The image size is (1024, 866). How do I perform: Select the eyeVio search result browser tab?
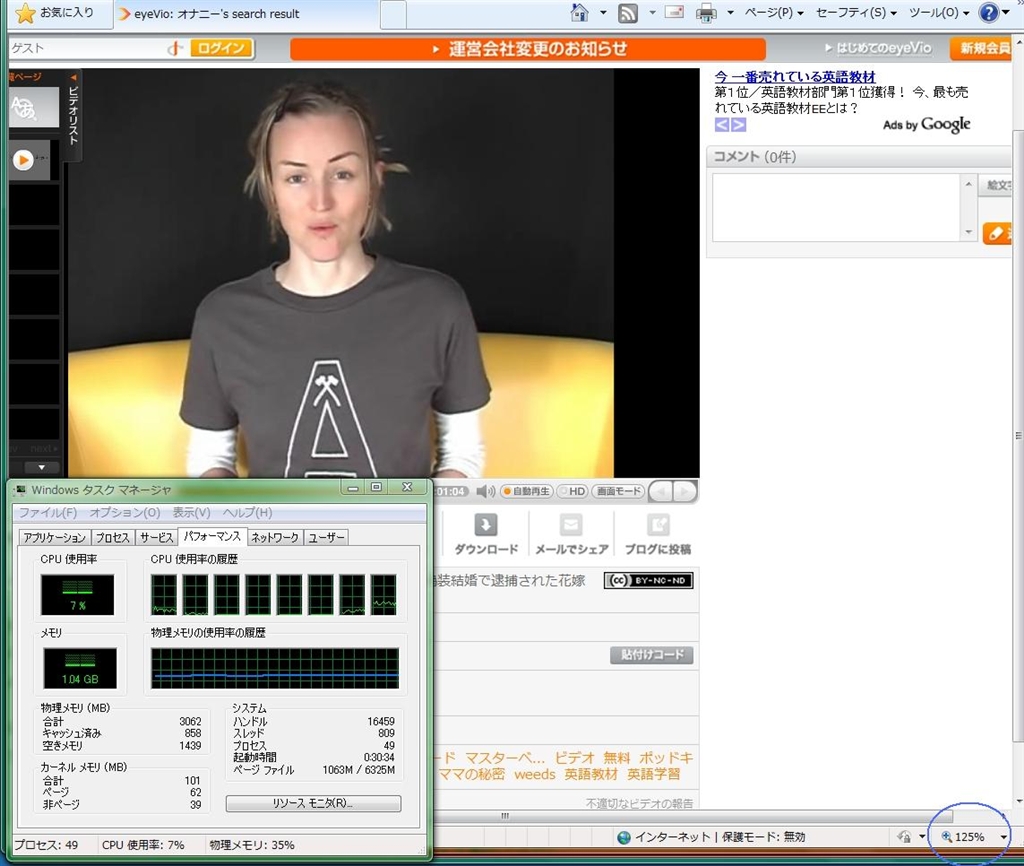pos(245,14)
